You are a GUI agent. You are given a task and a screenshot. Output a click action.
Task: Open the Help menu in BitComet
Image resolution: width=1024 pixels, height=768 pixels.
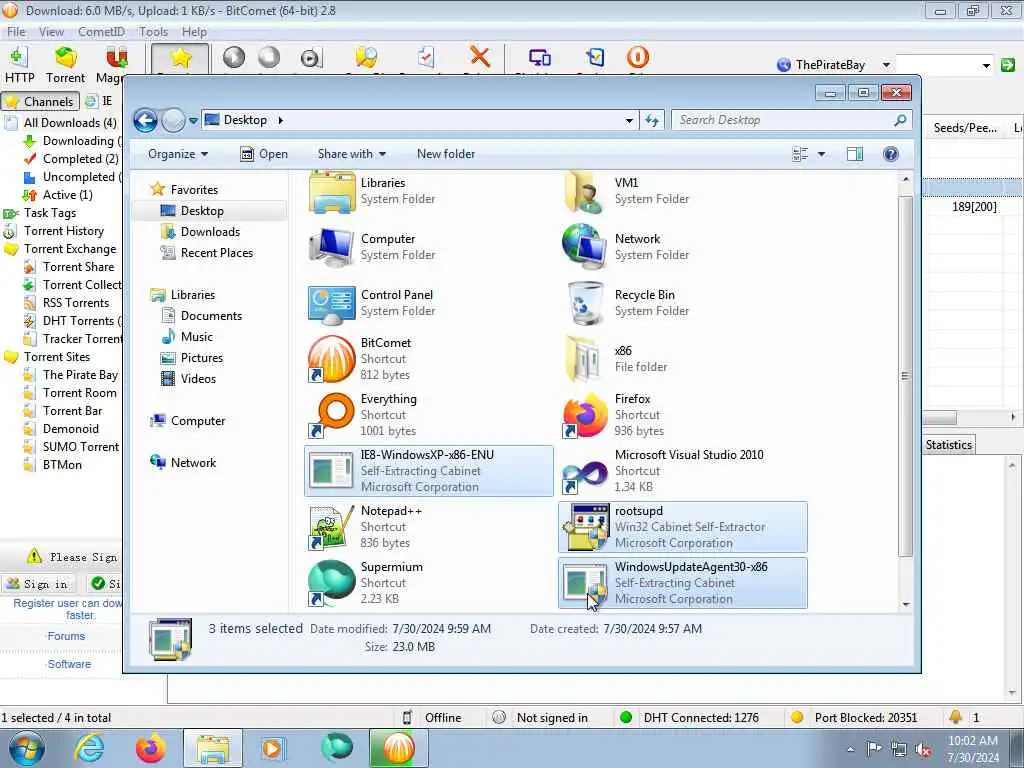point(194,31)
